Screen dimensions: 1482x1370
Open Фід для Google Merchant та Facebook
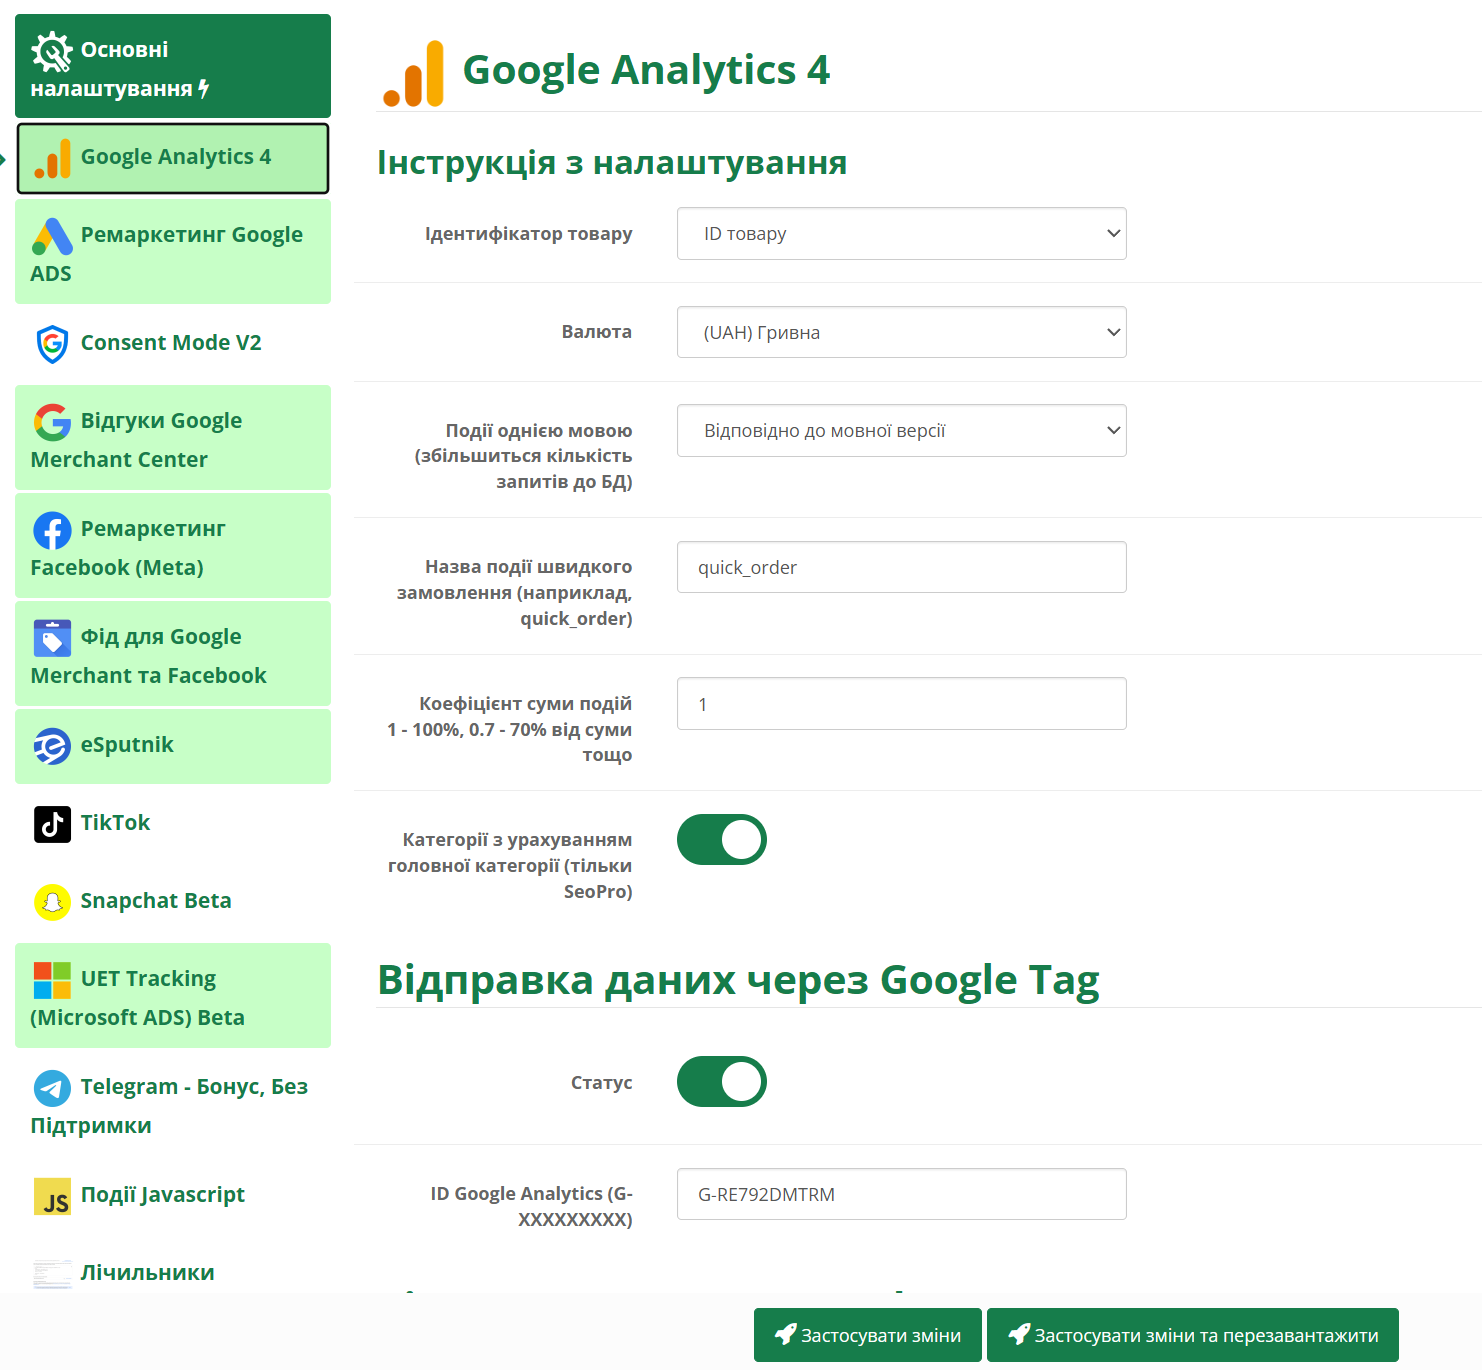(x=173, y=653)
